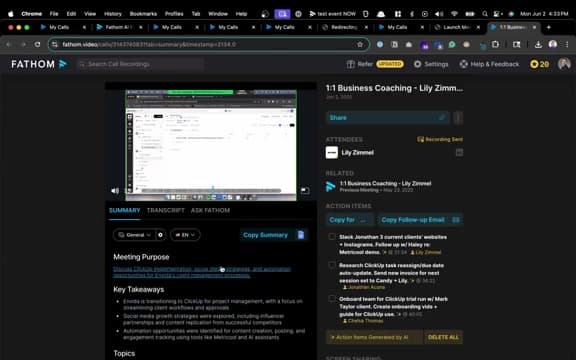Screen dimensions: 576x360
Task: Open Help & Feedback lifebuoy
Action: [x=464, y=64]
